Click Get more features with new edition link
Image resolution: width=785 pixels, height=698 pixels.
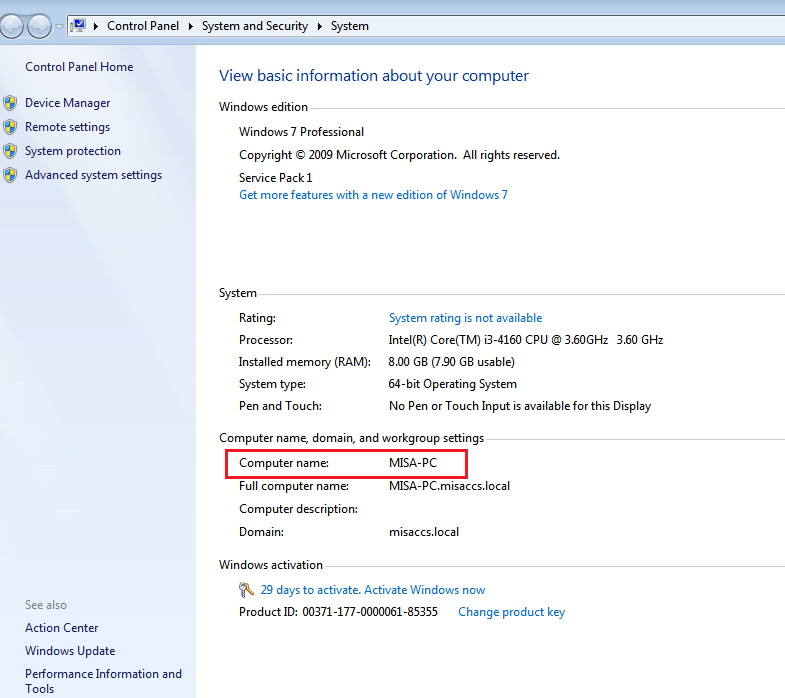point(373,195)
